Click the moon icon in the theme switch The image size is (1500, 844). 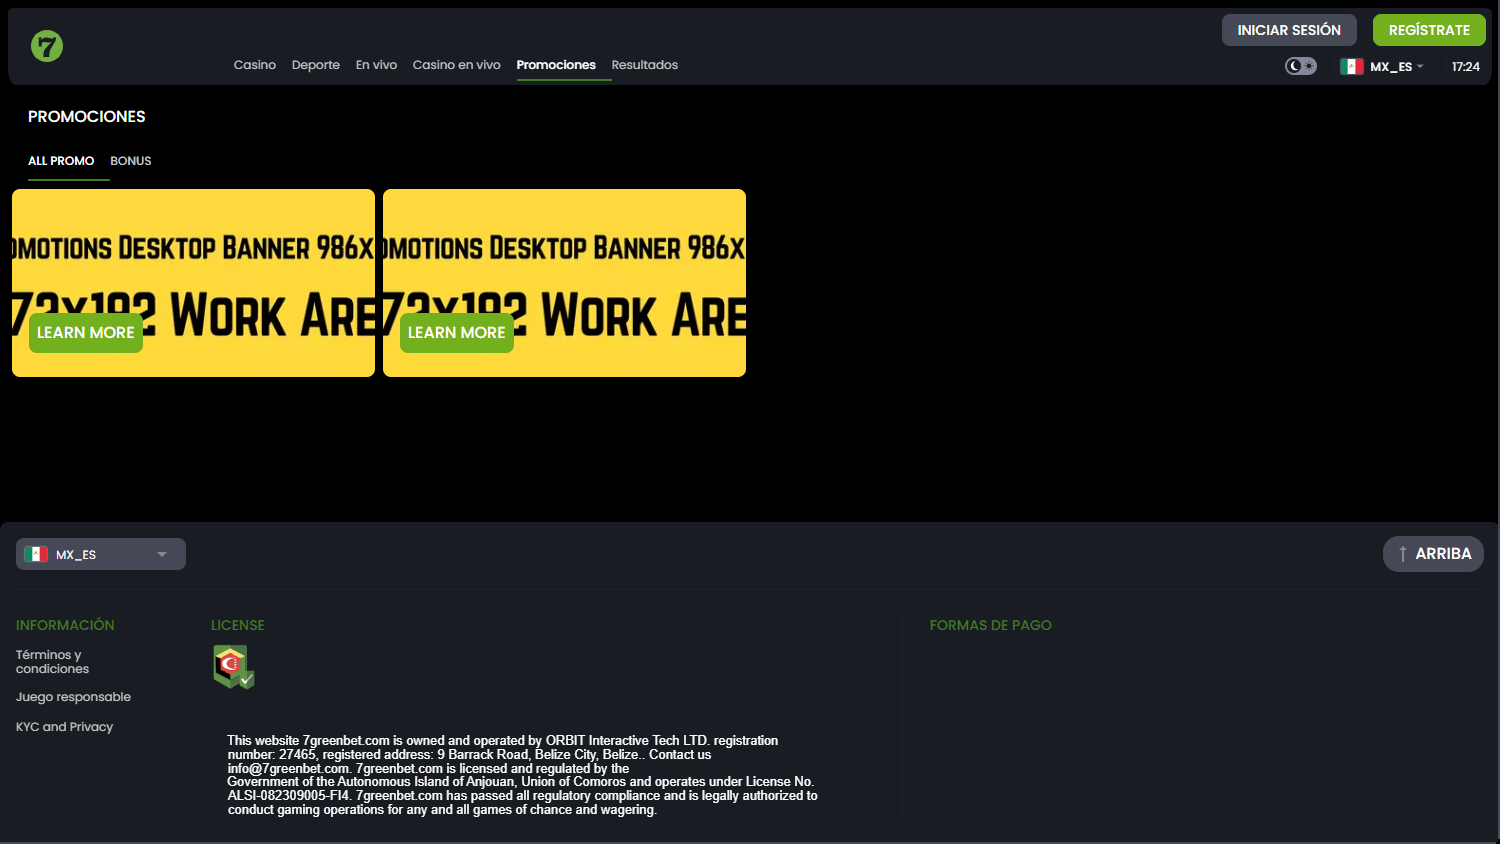(1294, 65)
